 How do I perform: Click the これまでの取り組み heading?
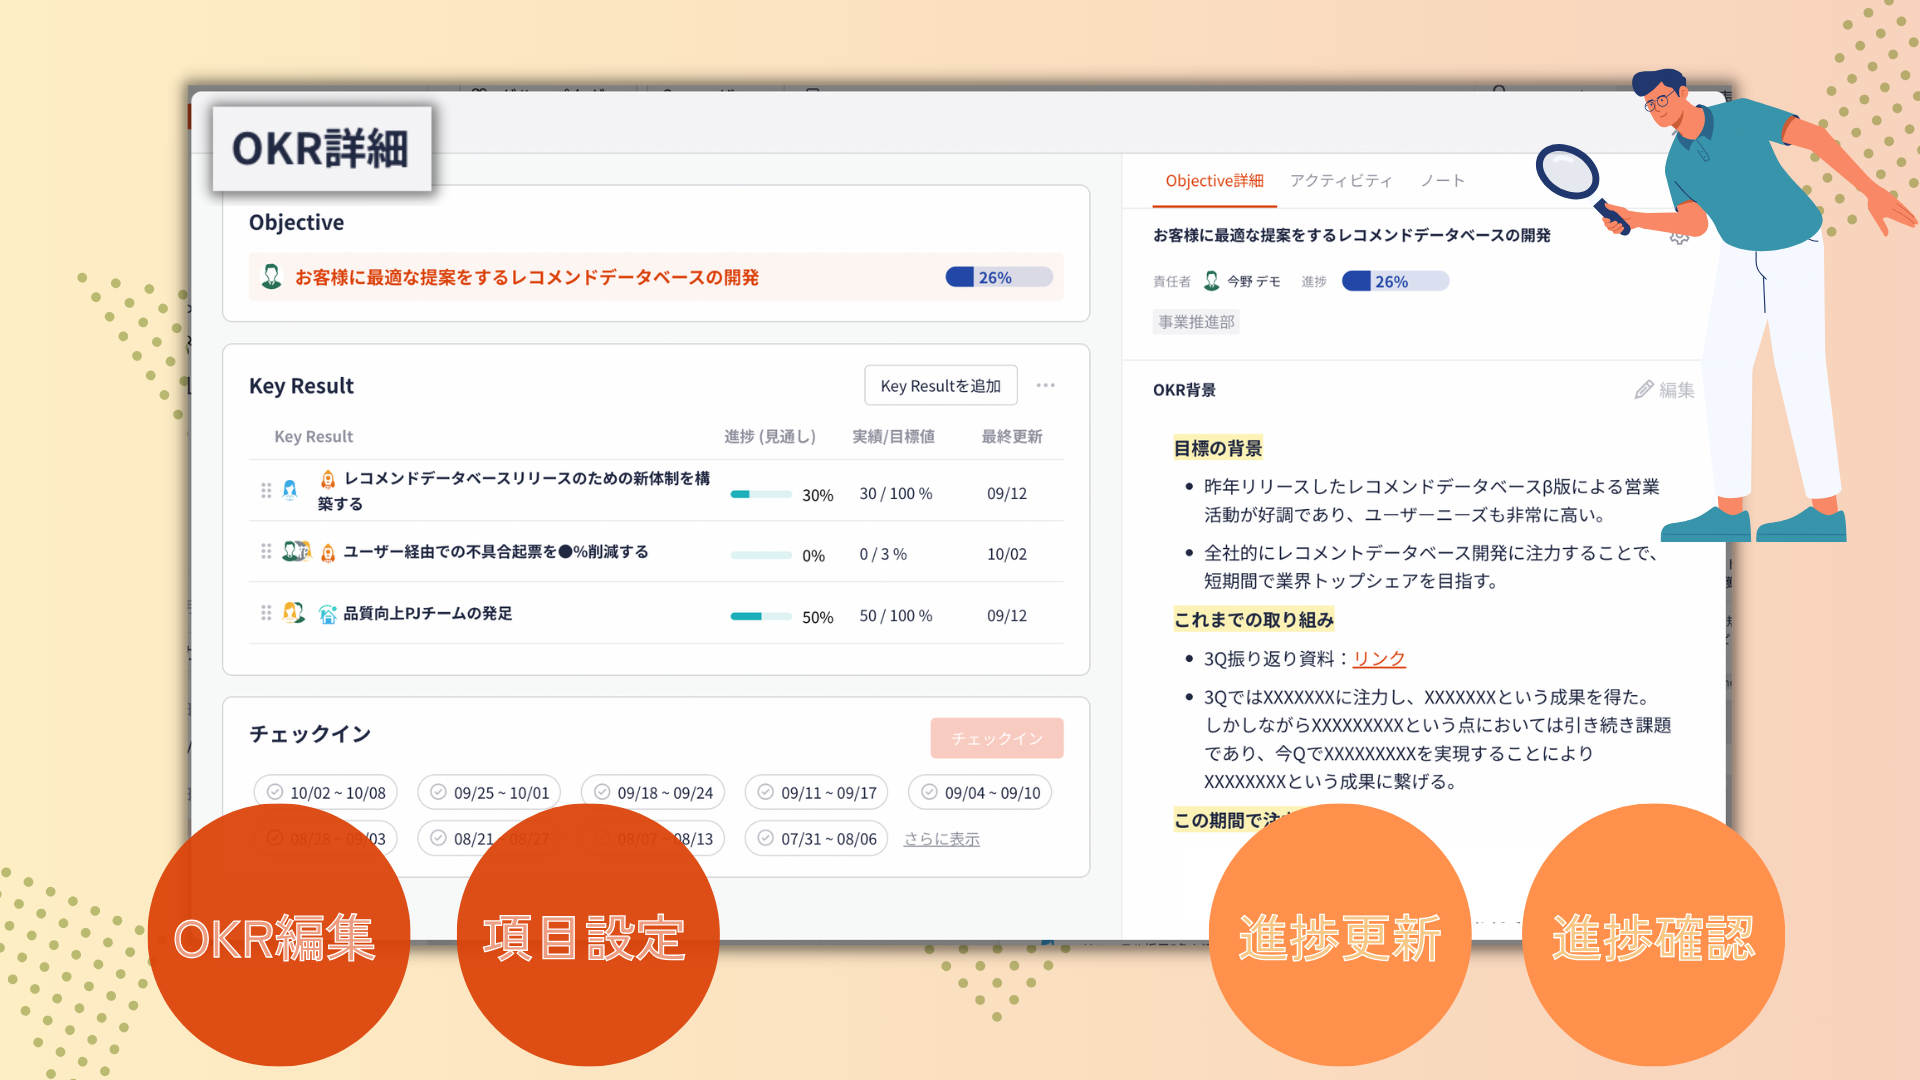(x=1254, y=620)
